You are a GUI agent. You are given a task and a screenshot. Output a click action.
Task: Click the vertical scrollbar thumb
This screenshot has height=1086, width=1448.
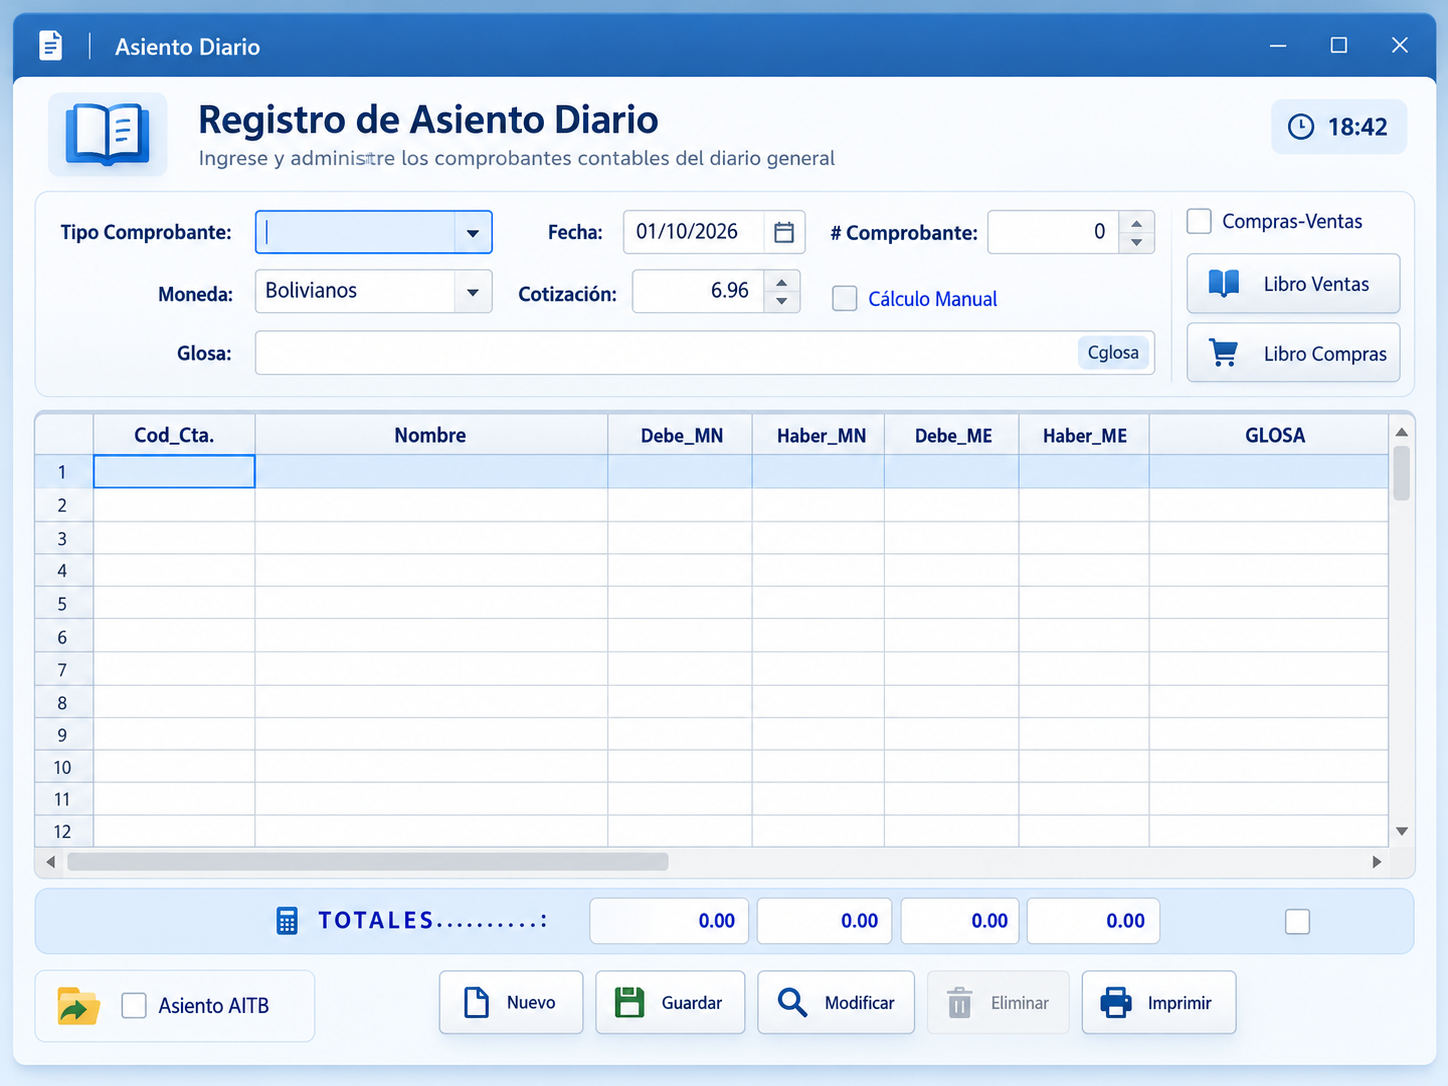pos(1402,473)
